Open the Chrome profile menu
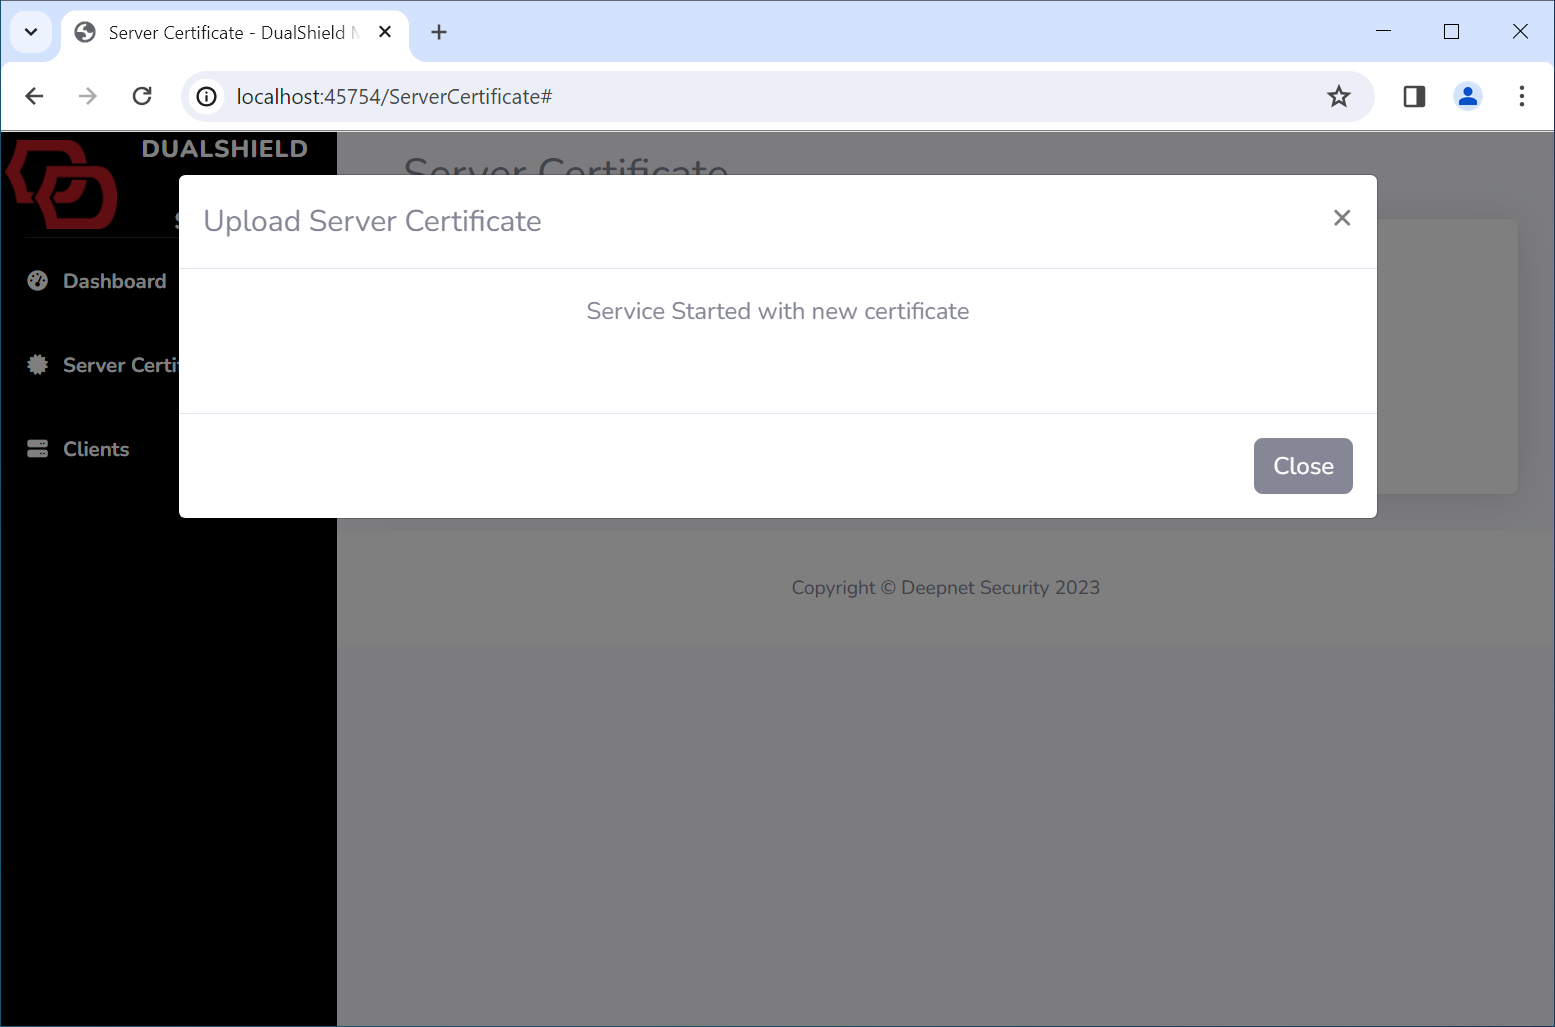 pos(1467,96)
